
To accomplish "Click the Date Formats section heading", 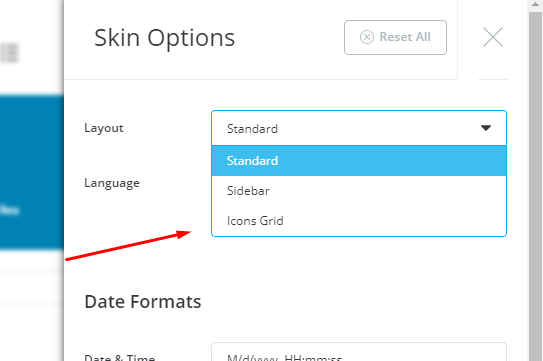I will pyautogui.click(x=143, y=302).
